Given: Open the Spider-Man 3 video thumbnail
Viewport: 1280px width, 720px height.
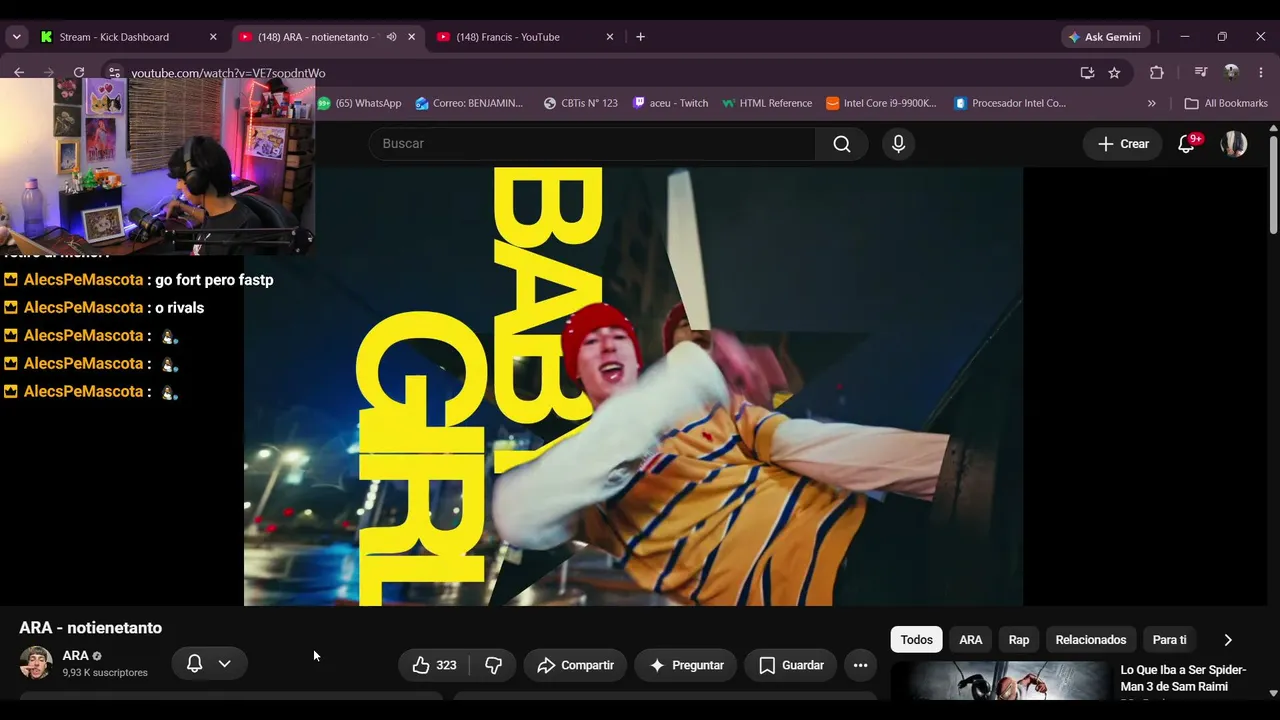Looking at the screenshot, I should point(1000,681).
